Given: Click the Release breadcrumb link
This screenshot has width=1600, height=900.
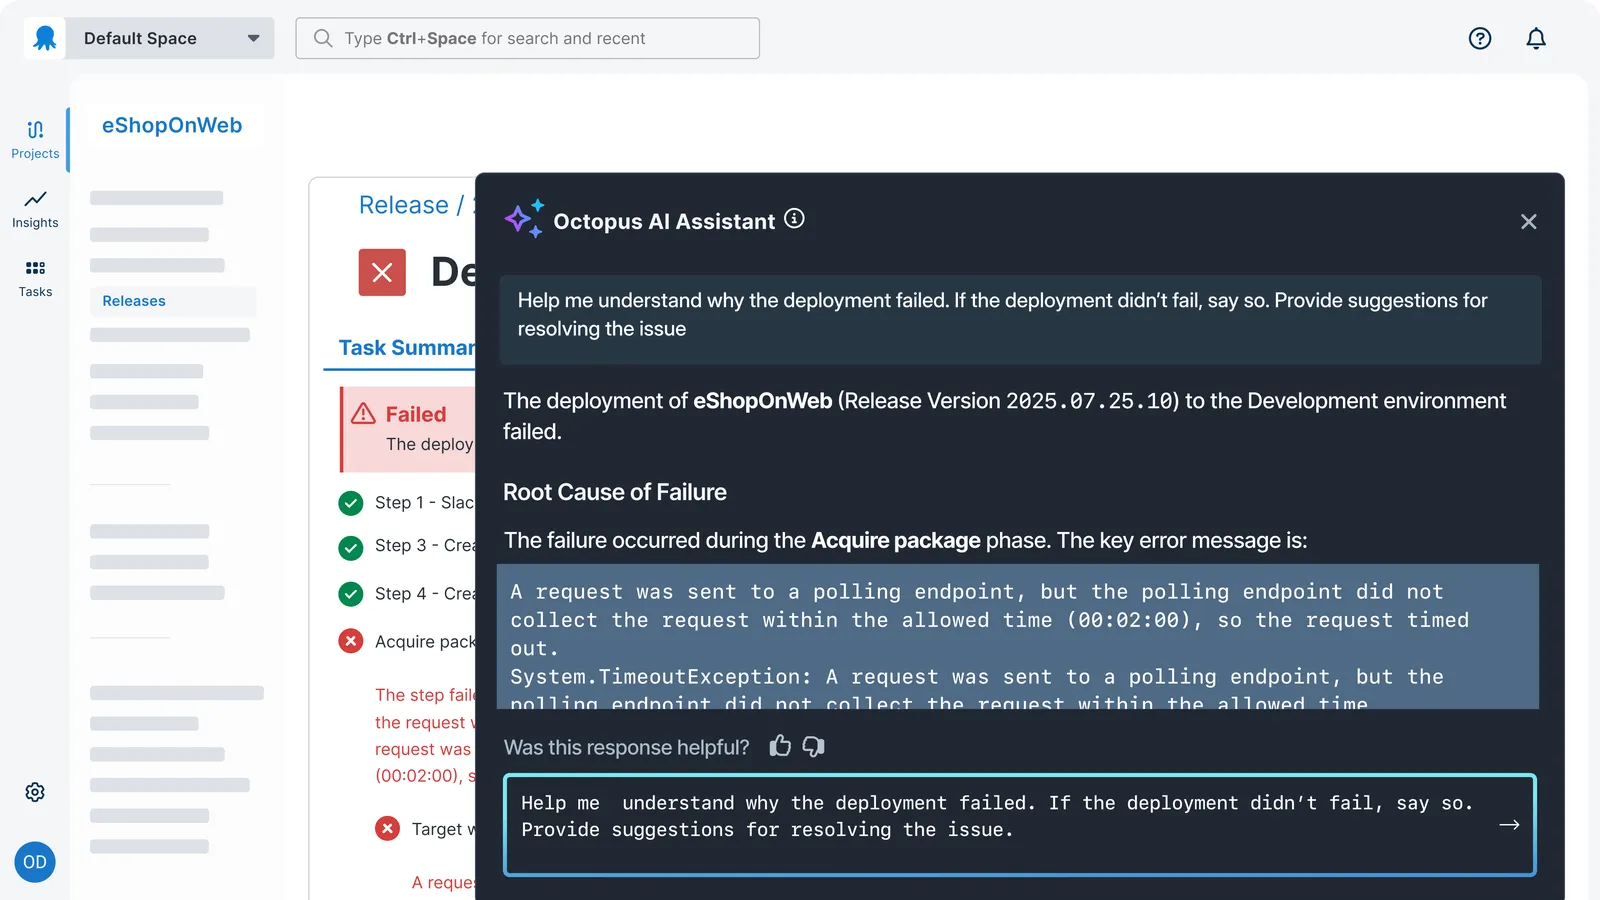Looking at the screenshot, I should [x=404, y=205].
